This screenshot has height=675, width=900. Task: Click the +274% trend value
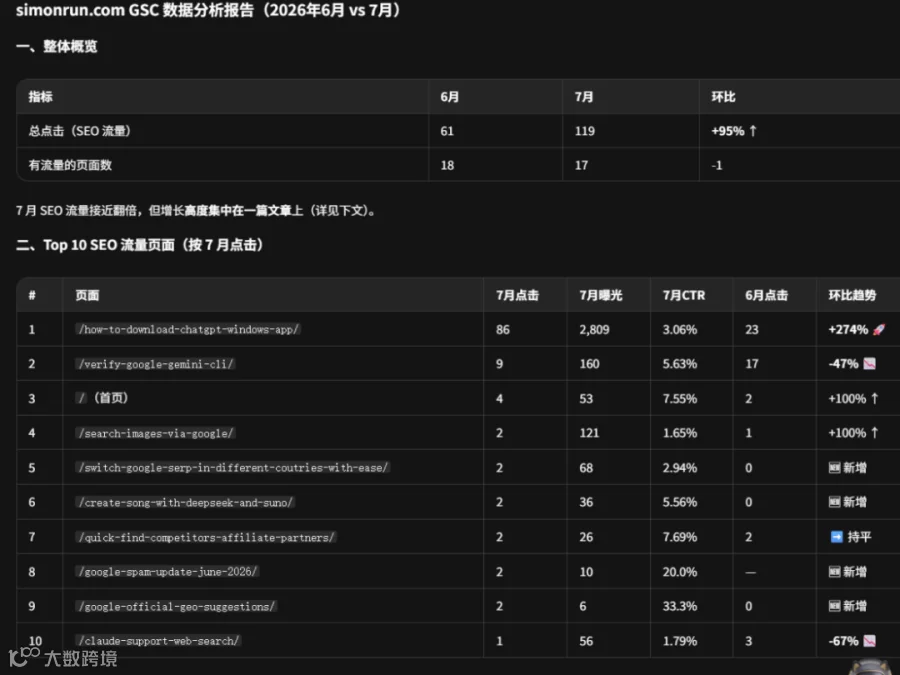[848, 329]
